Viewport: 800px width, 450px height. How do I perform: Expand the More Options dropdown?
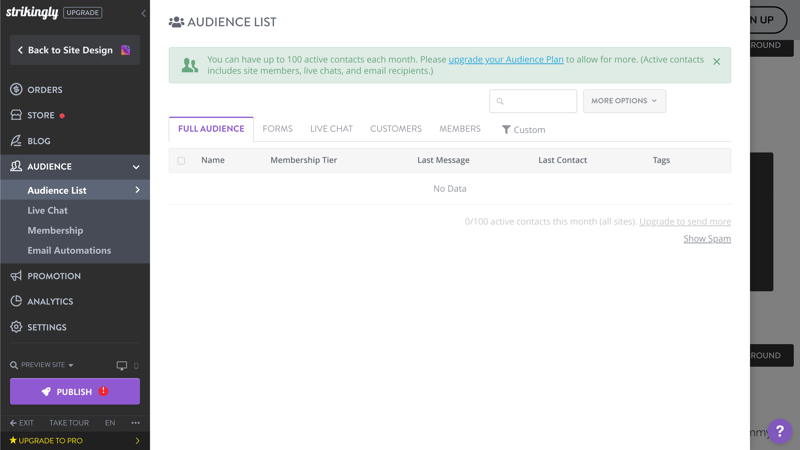click(x=624, y=101)
